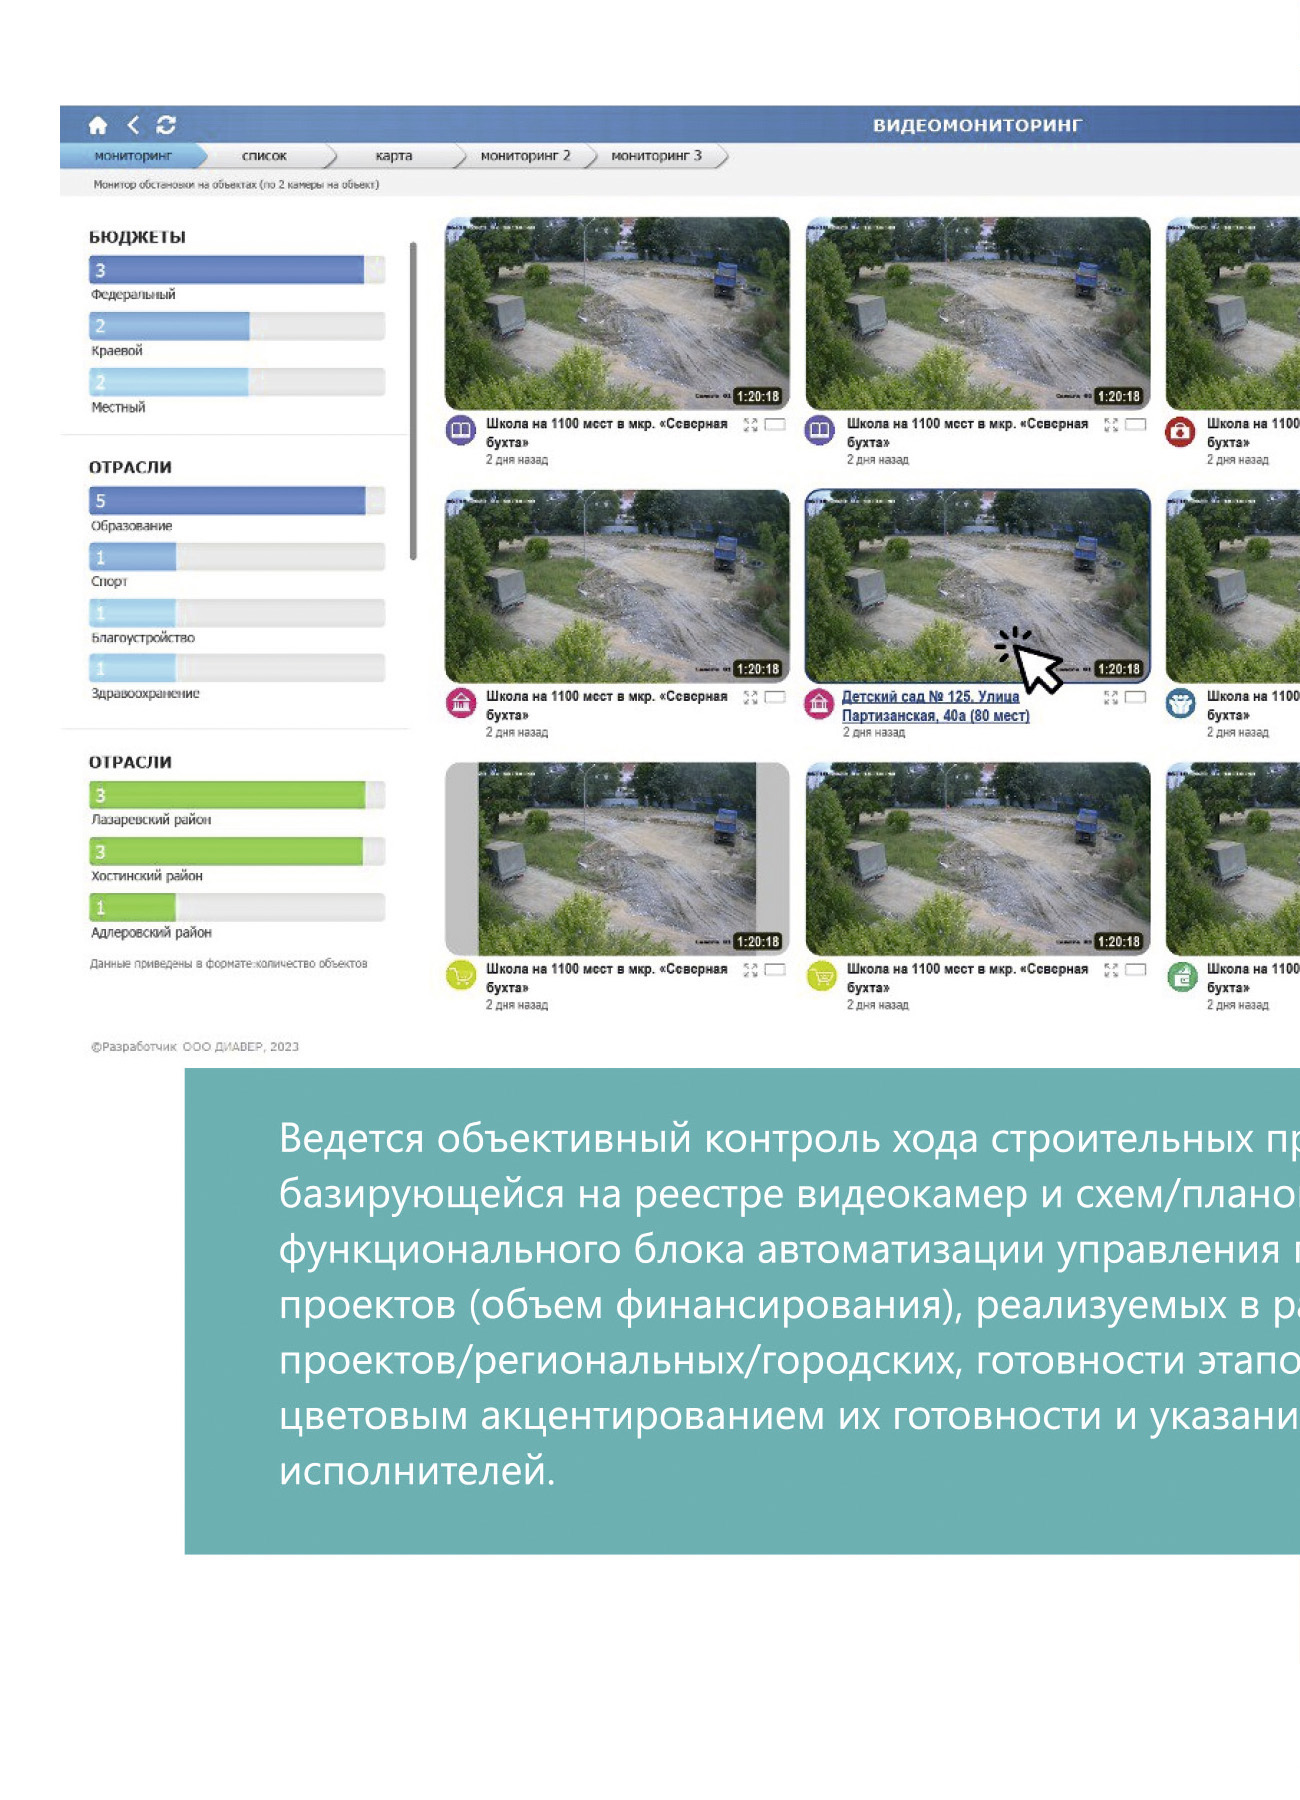Choose the green Лазаревский район bar

tap(227, 795)
